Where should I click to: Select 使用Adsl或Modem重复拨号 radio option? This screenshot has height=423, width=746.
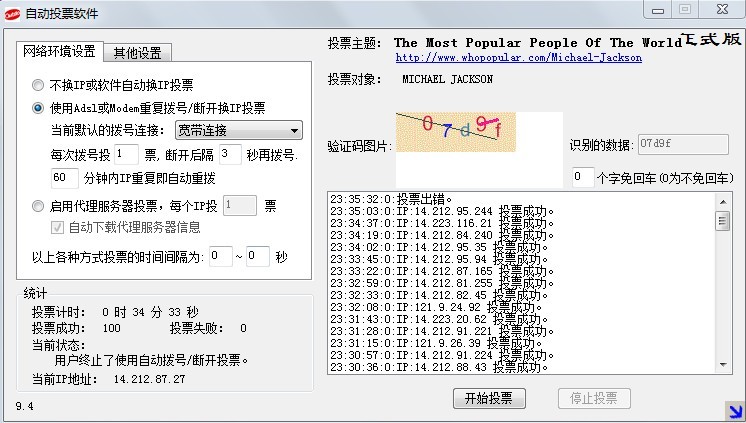[39, 108]
